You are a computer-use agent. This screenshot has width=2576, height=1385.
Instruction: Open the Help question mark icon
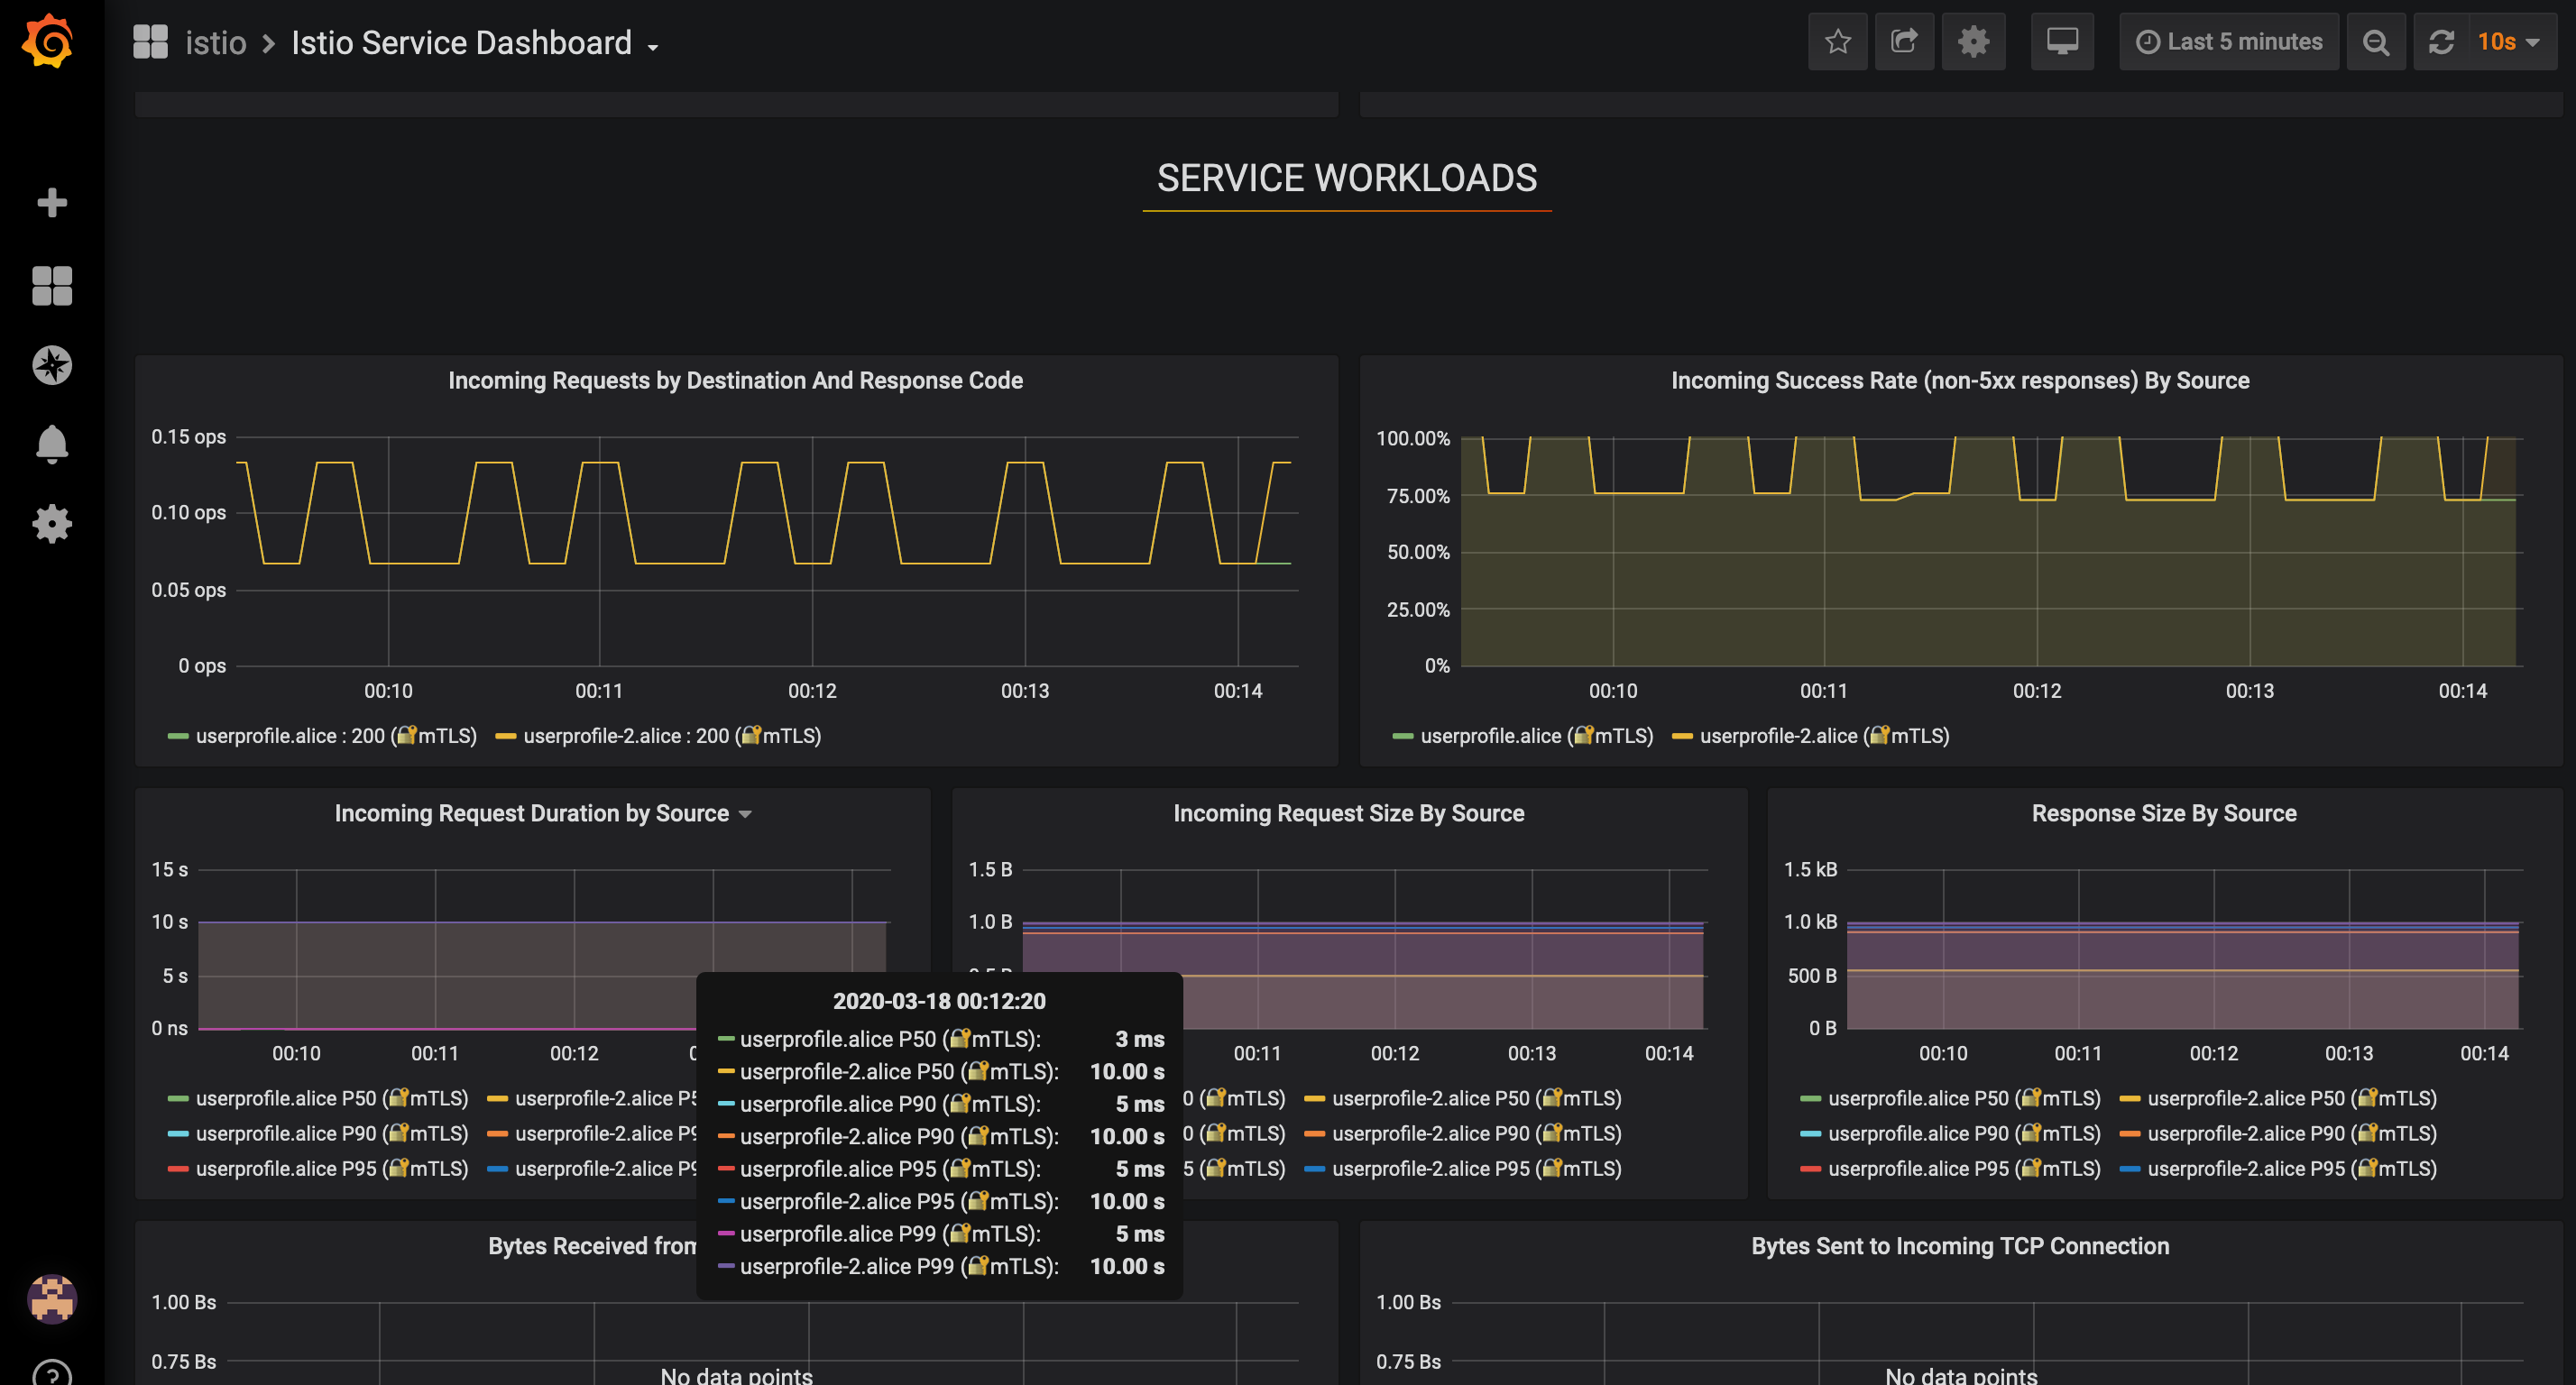pyautogui.click(x=52, y=1375)
